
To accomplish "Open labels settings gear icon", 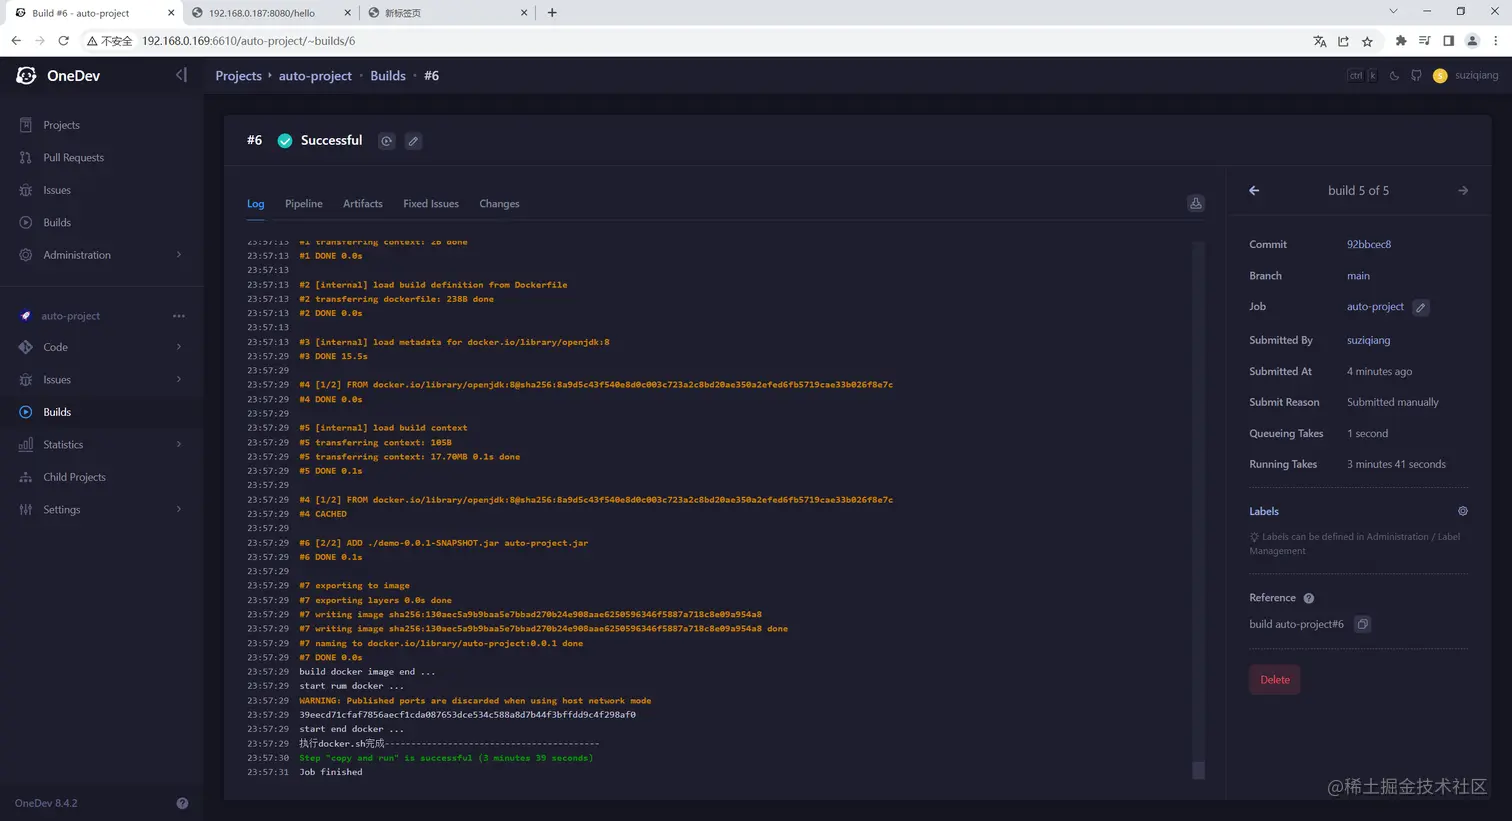I will pos(1463,511).
